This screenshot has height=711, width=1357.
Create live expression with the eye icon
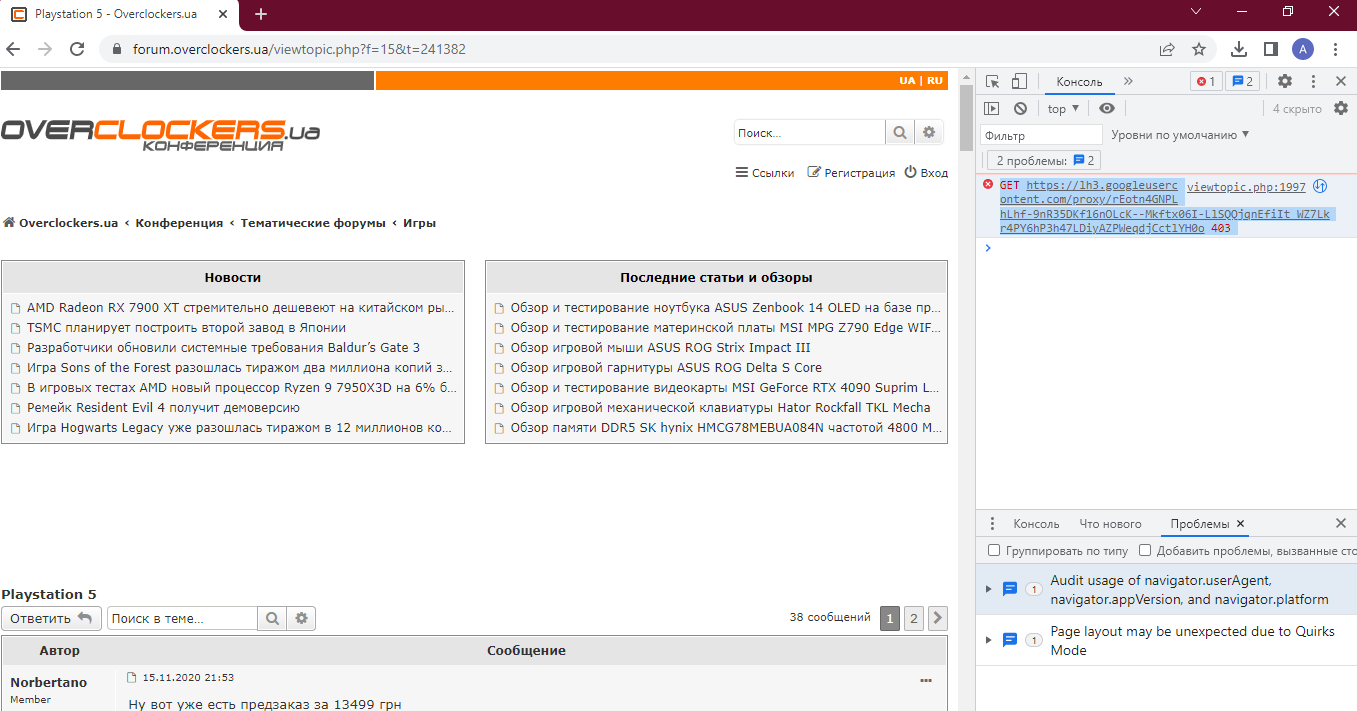click(1106, 108)
